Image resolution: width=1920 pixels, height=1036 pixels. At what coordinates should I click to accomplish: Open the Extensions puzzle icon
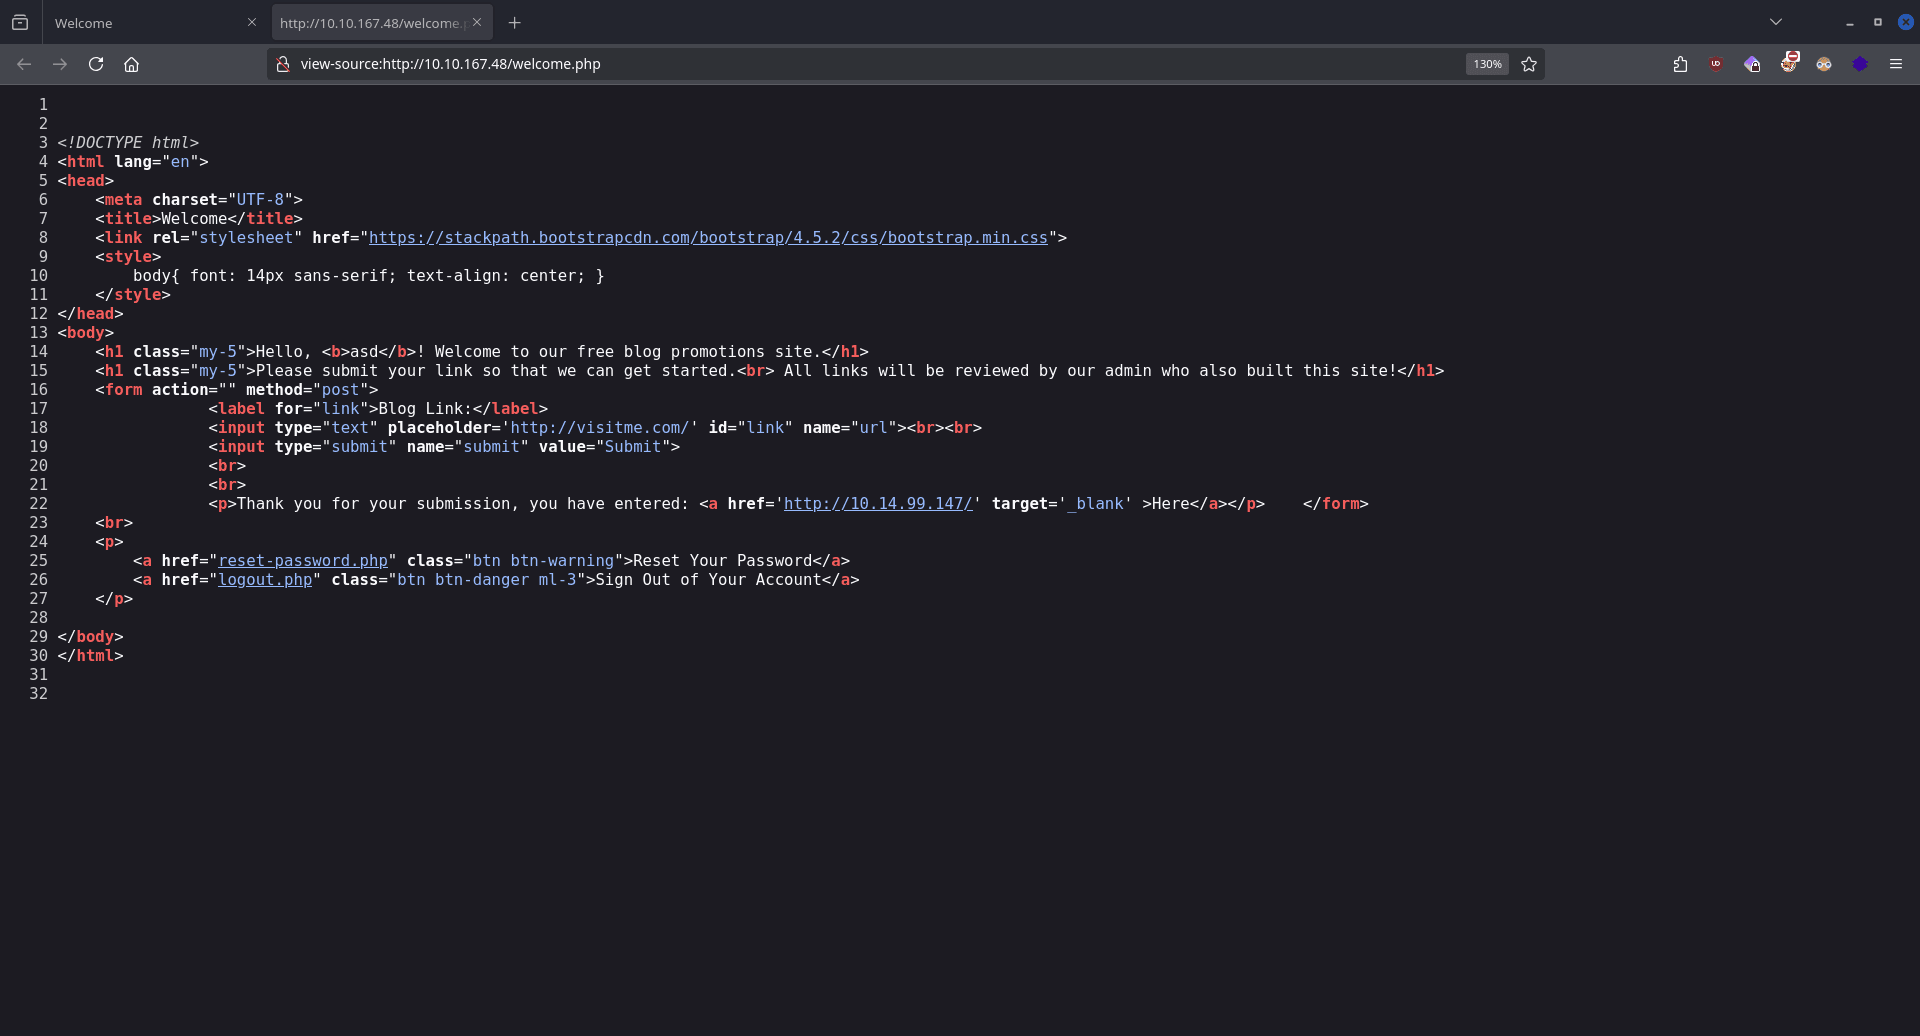[1680, 64]
